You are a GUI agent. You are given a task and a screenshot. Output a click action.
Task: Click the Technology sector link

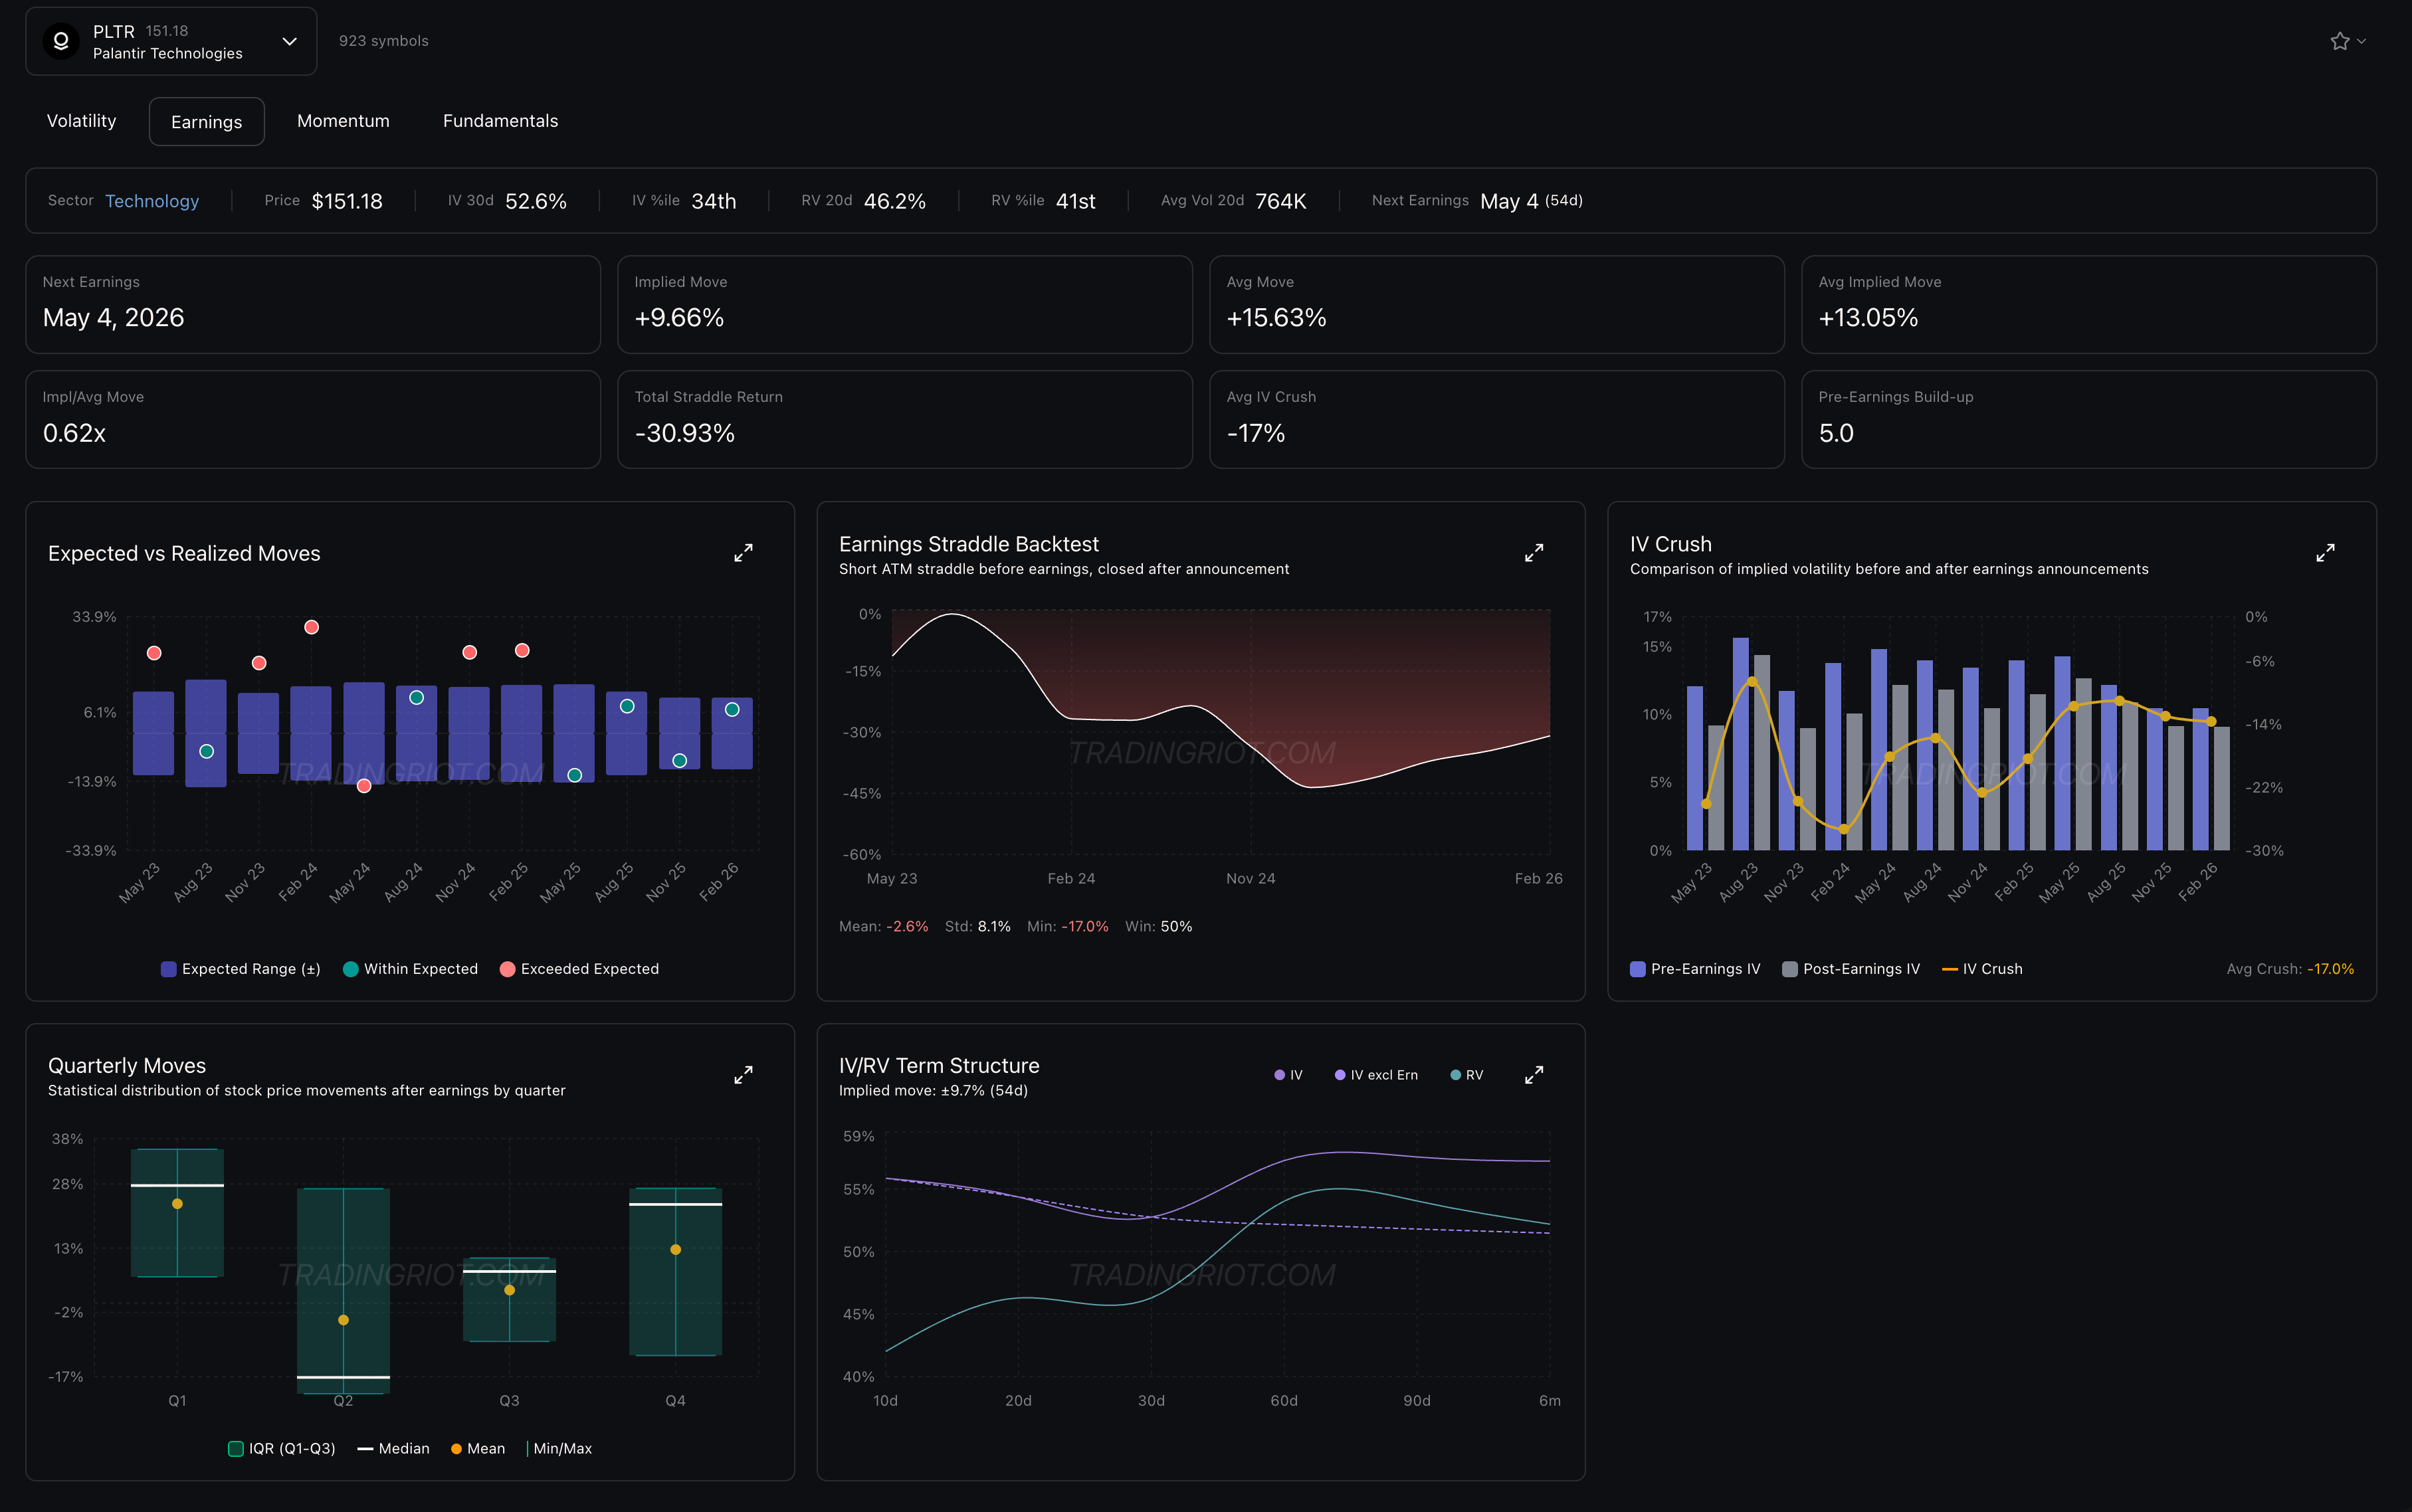coord(152,201)
